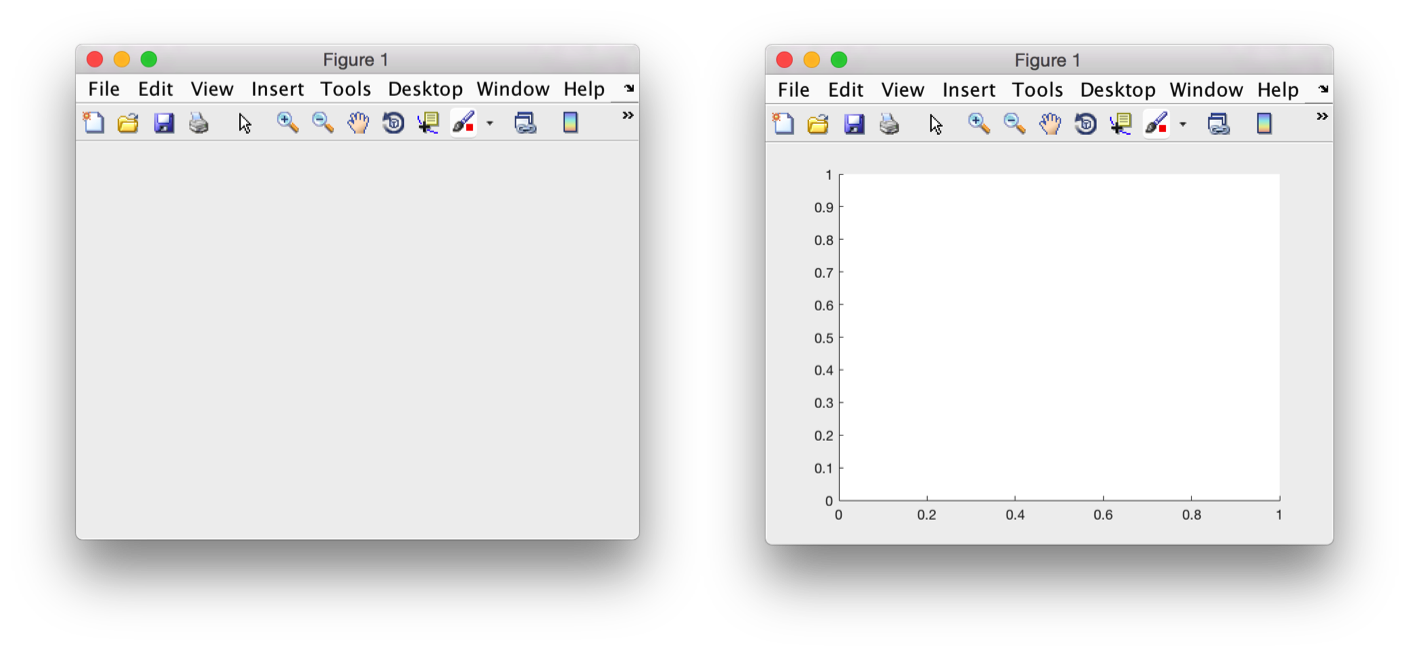
Task: Select Zoom In tool in right window
Action: pyautogui.click(x=979, y=124)
